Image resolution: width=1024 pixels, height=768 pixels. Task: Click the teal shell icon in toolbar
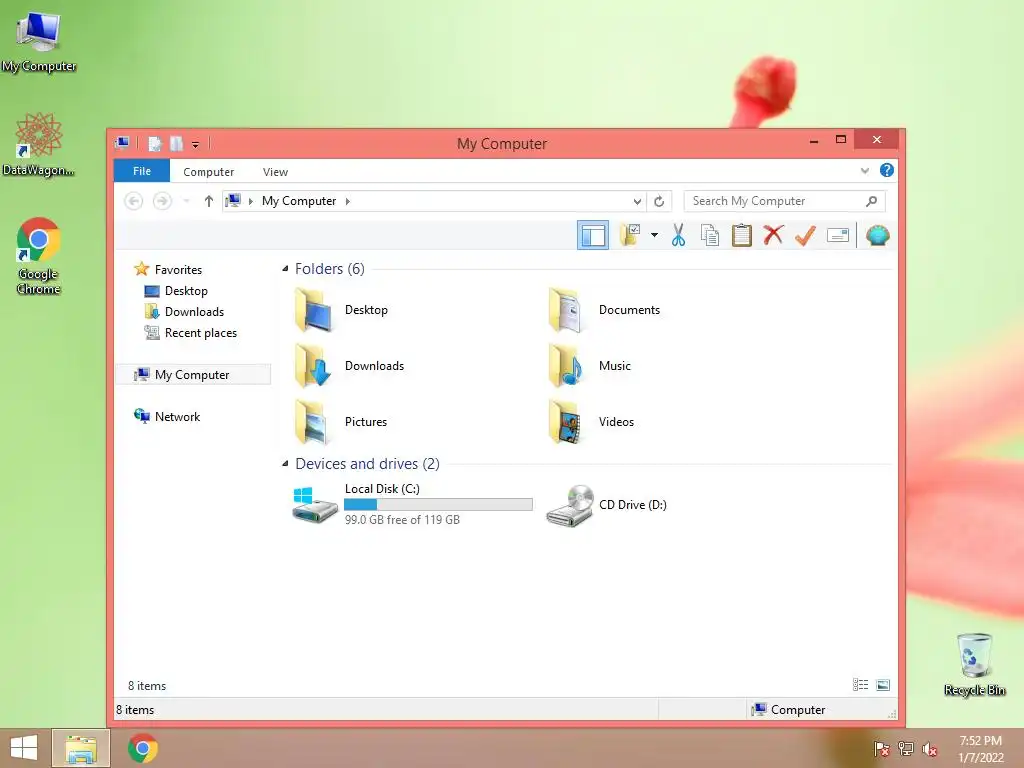pos(878,235)
